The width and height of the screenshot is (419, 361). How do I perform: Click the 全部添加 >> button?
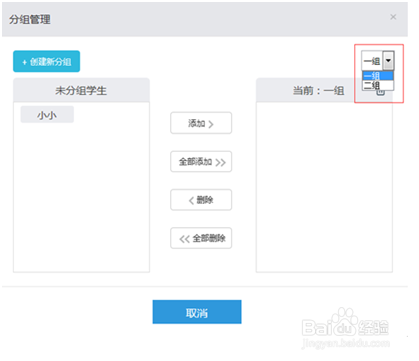(201, 162)
